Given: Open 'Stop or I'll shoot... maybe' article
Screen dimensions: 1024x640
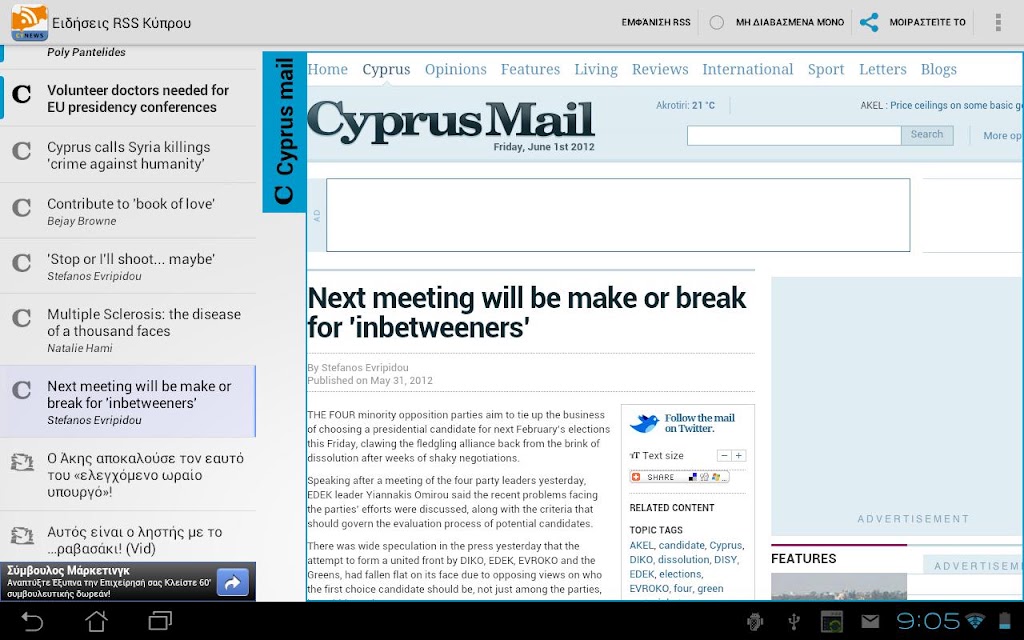Looking at the screenshot, I should tap(128, 266).
